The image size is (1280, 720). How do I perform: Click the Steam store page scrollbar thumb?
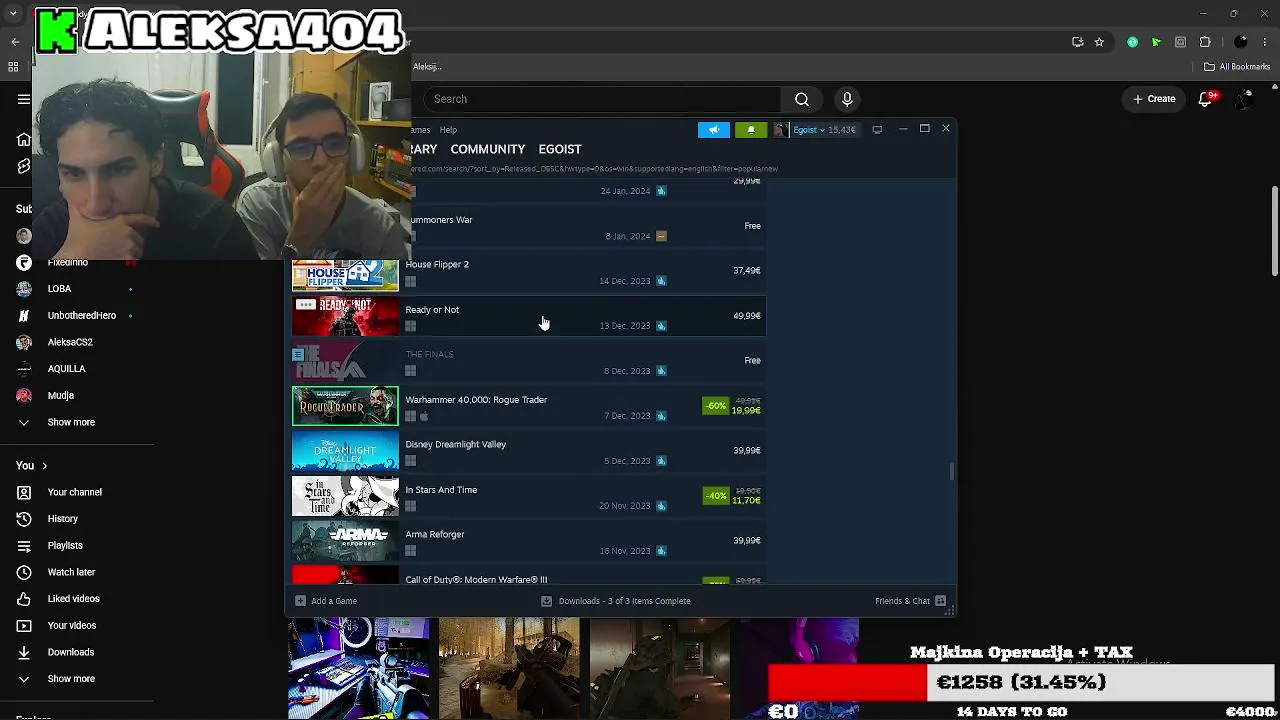coord(952,472)
